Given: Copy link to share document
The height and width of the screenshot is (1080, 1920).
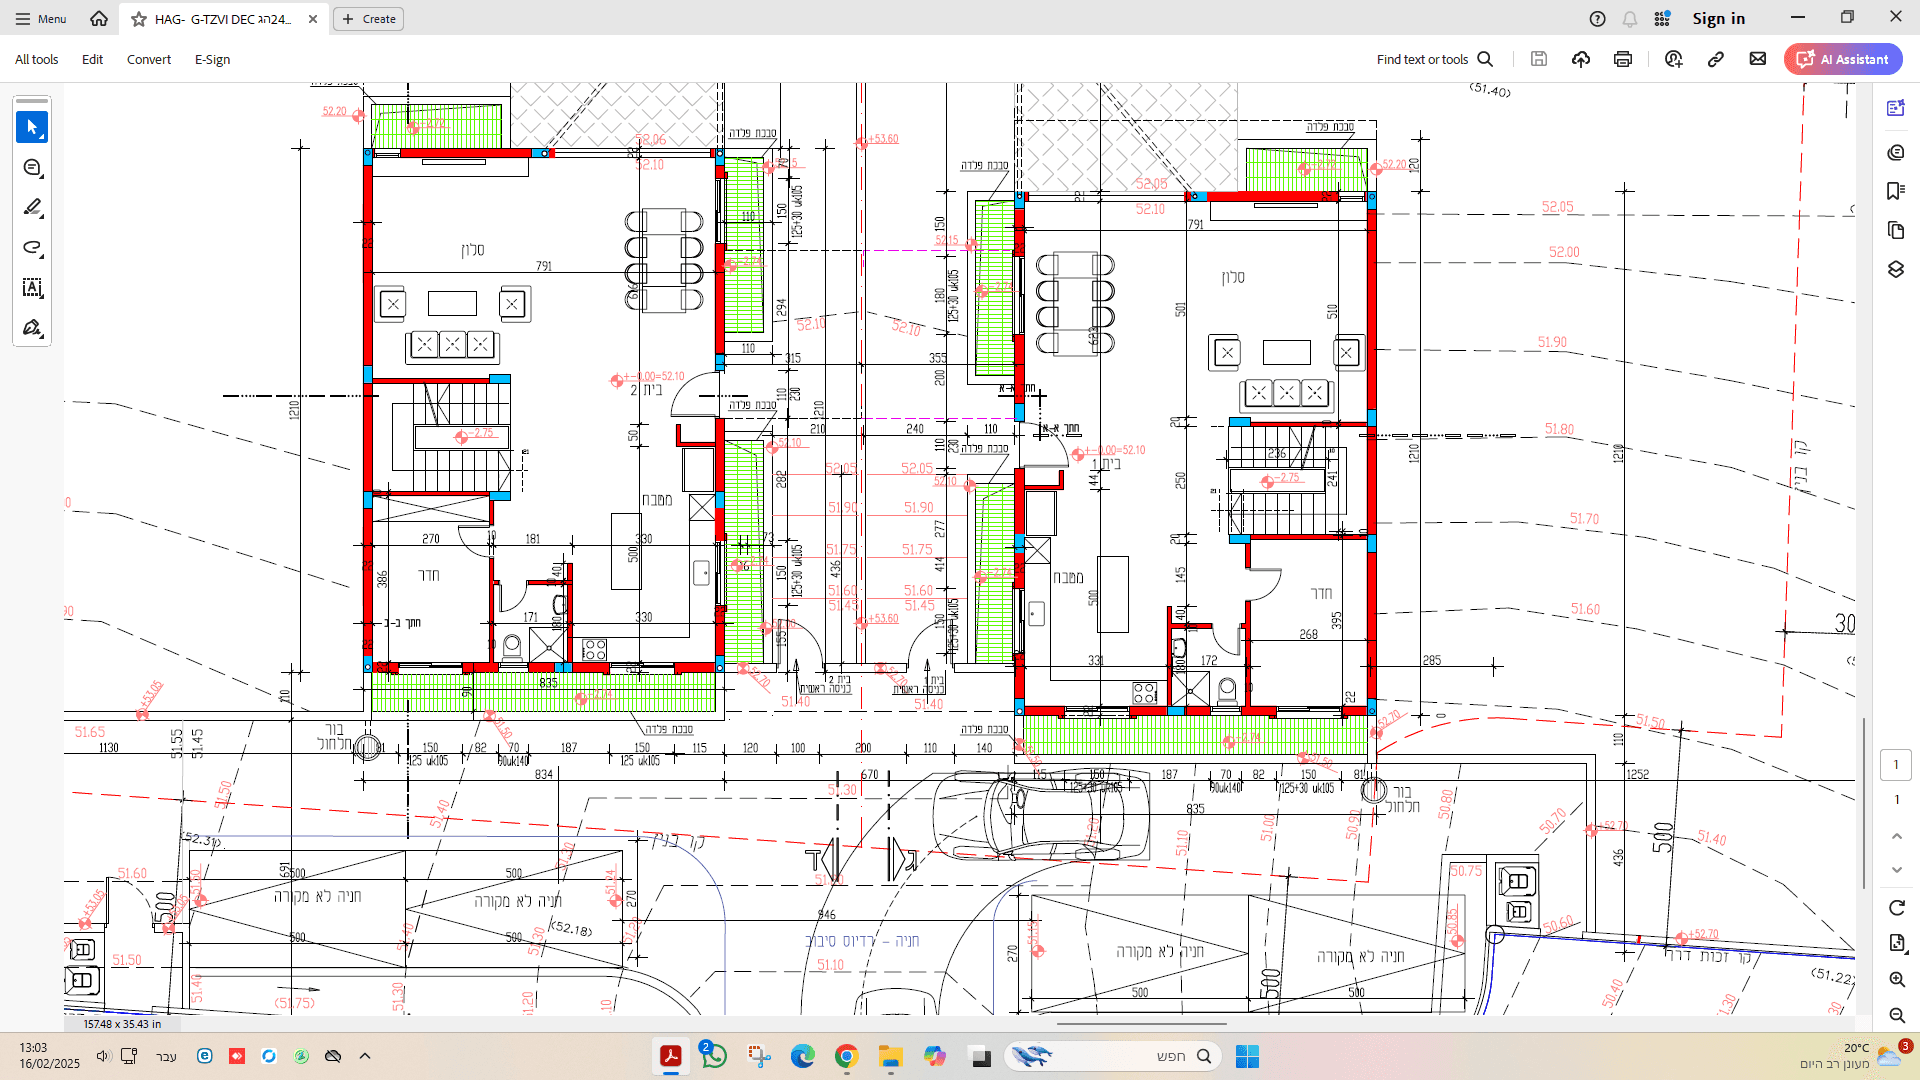Looking at the screenshot, I should click(1716, 59).
